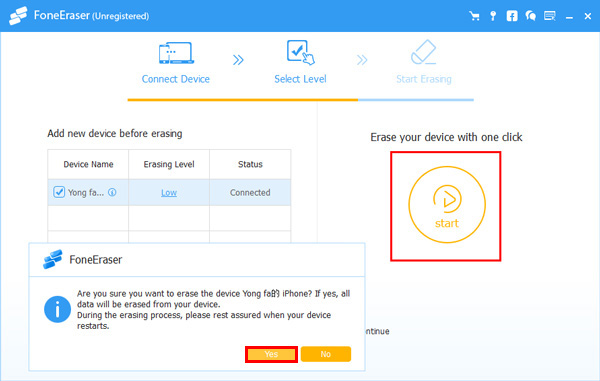Open the menu list icon in title bar
This screenshot has width=600, height=381.
pos(549,16)
